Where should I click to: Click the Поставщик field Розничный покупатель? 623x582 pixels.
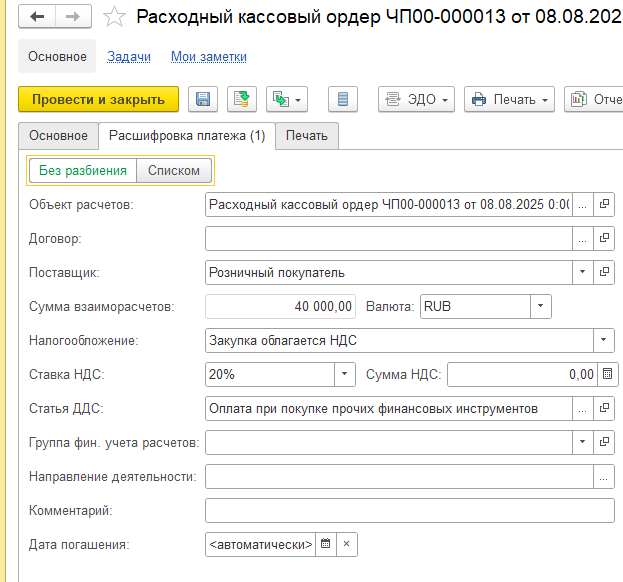389,273
